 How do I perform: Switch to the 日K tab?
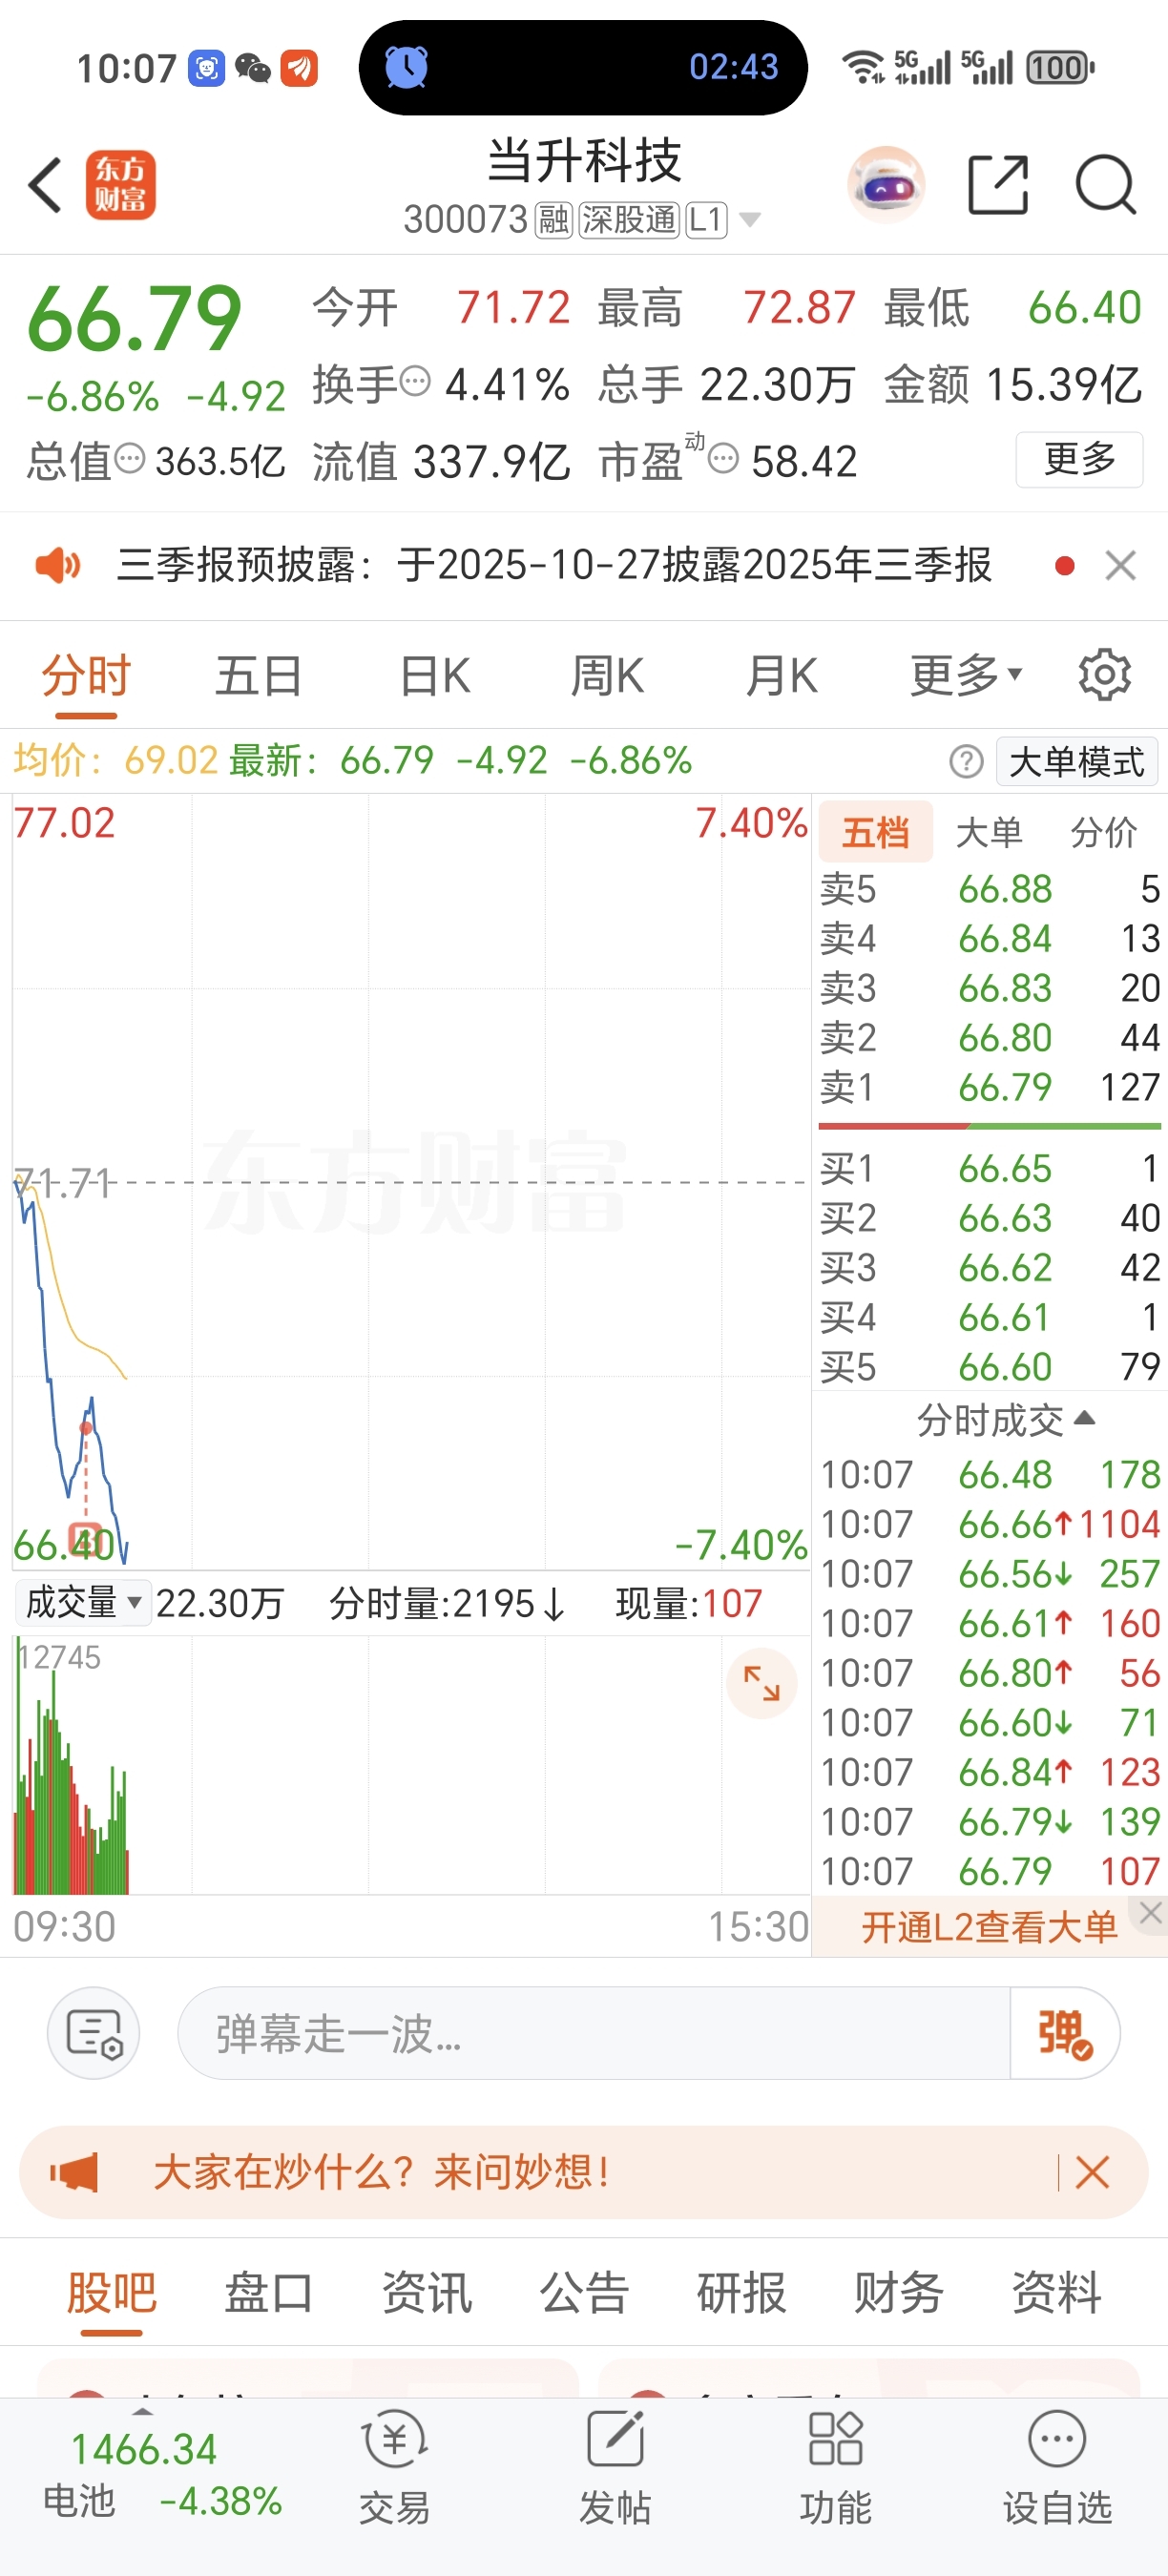434,675
